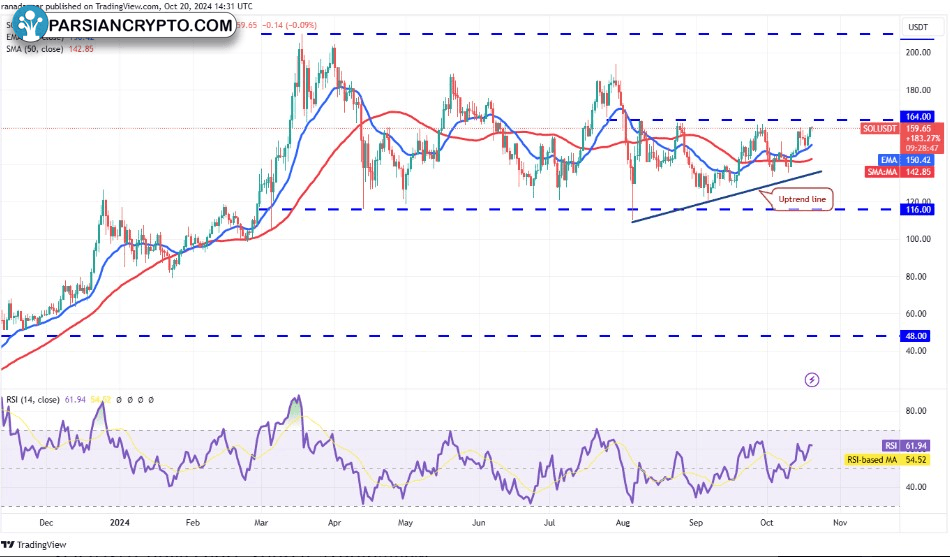Click the May label on time axis
The width and height of the screenshot is (950, 557).
[405, 522]
